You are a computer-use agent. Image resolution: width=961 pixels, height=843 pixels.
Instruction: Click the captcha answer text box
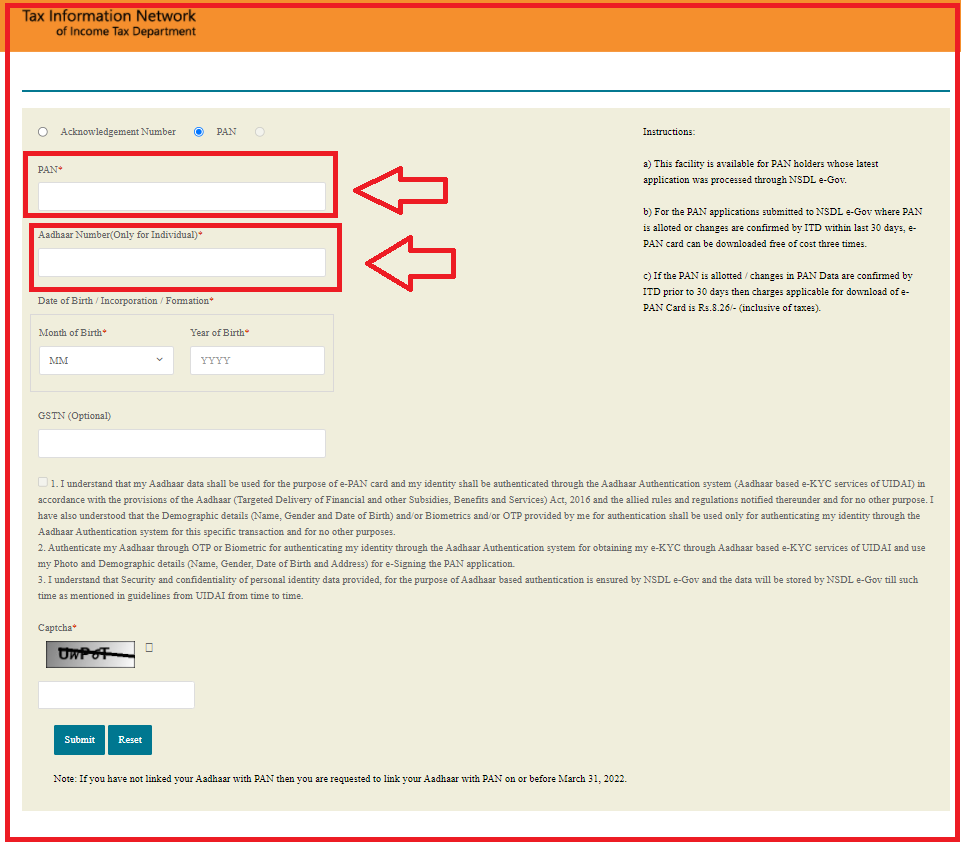pyautogui.click(x=116, y=695)
